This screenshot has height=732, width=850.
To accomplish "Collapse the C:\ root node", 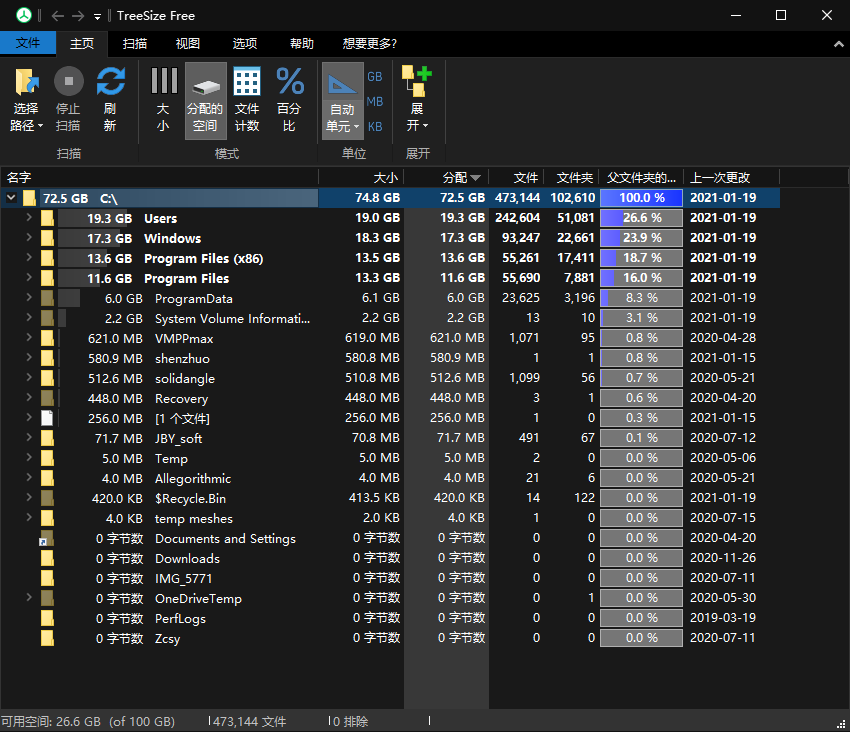I will 11,198.
